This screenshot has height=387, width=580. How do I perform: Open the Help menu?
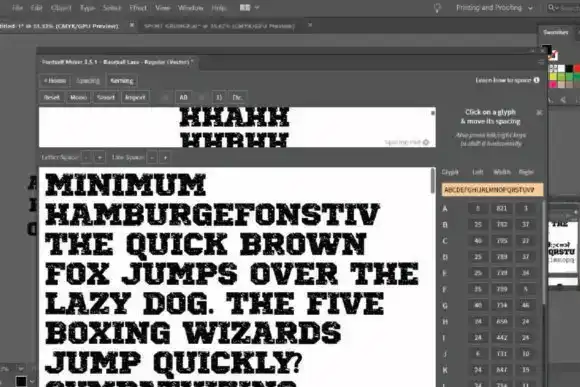tap(219, 7)
